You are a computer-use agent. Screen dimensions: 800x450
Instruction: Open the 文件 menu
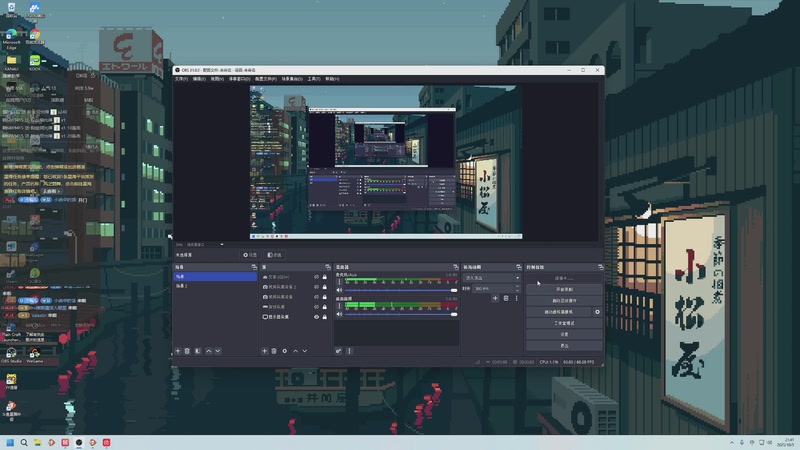pyautogui.click(x=181, y=79)
